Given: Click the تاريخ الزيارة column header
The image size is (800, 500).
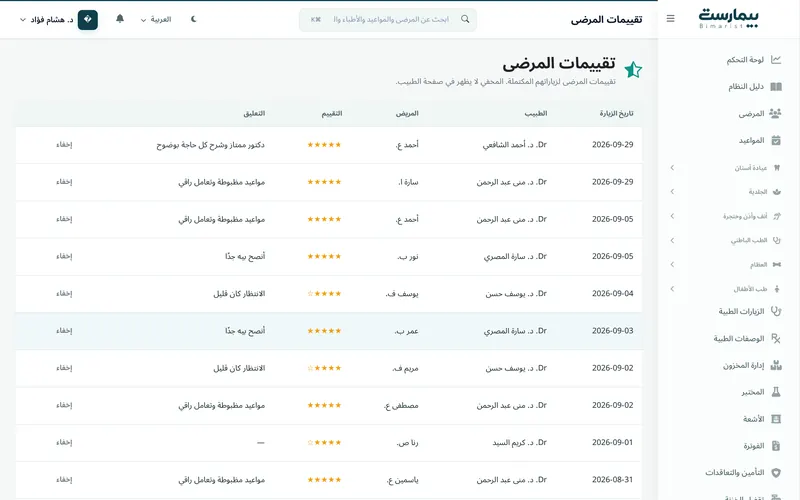Looking at the screenshot, I should pos(616,113).
